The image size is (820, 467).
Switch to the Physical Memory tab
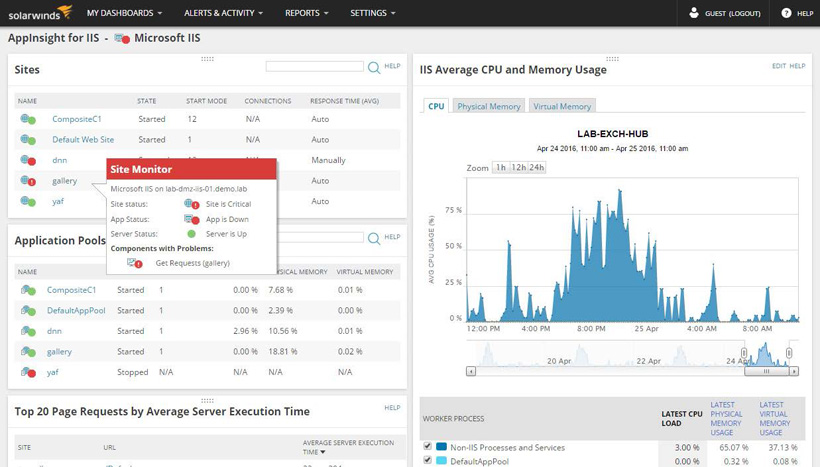click(489, 106)
